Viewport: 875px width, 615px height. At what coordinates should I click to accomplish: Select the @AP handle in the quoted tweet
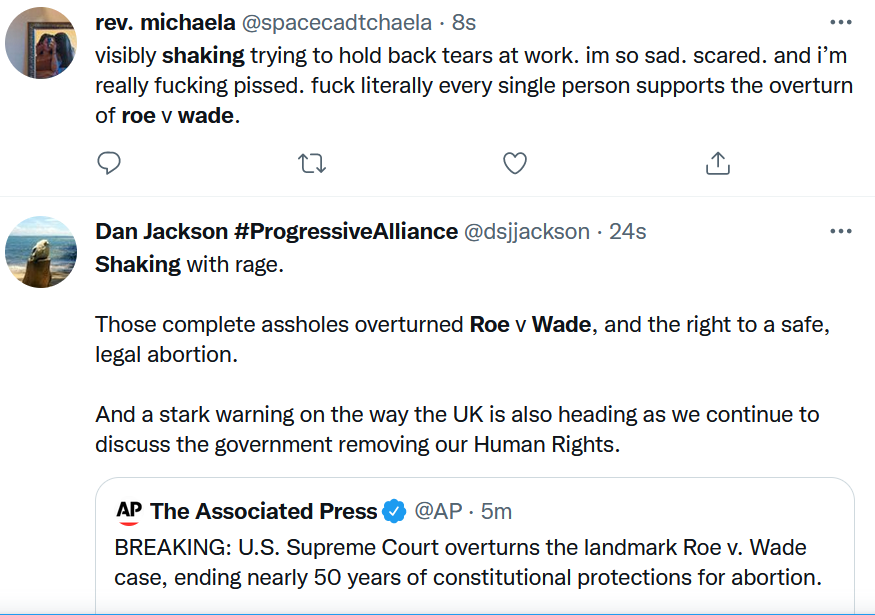pyautogui.click(x=438, y=512)
